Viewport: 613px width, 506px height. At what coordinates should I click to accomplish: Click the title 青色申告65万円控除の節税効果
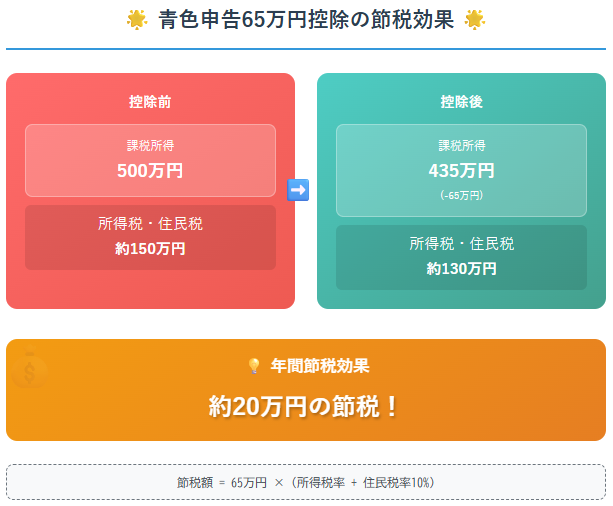pos(306,20)
